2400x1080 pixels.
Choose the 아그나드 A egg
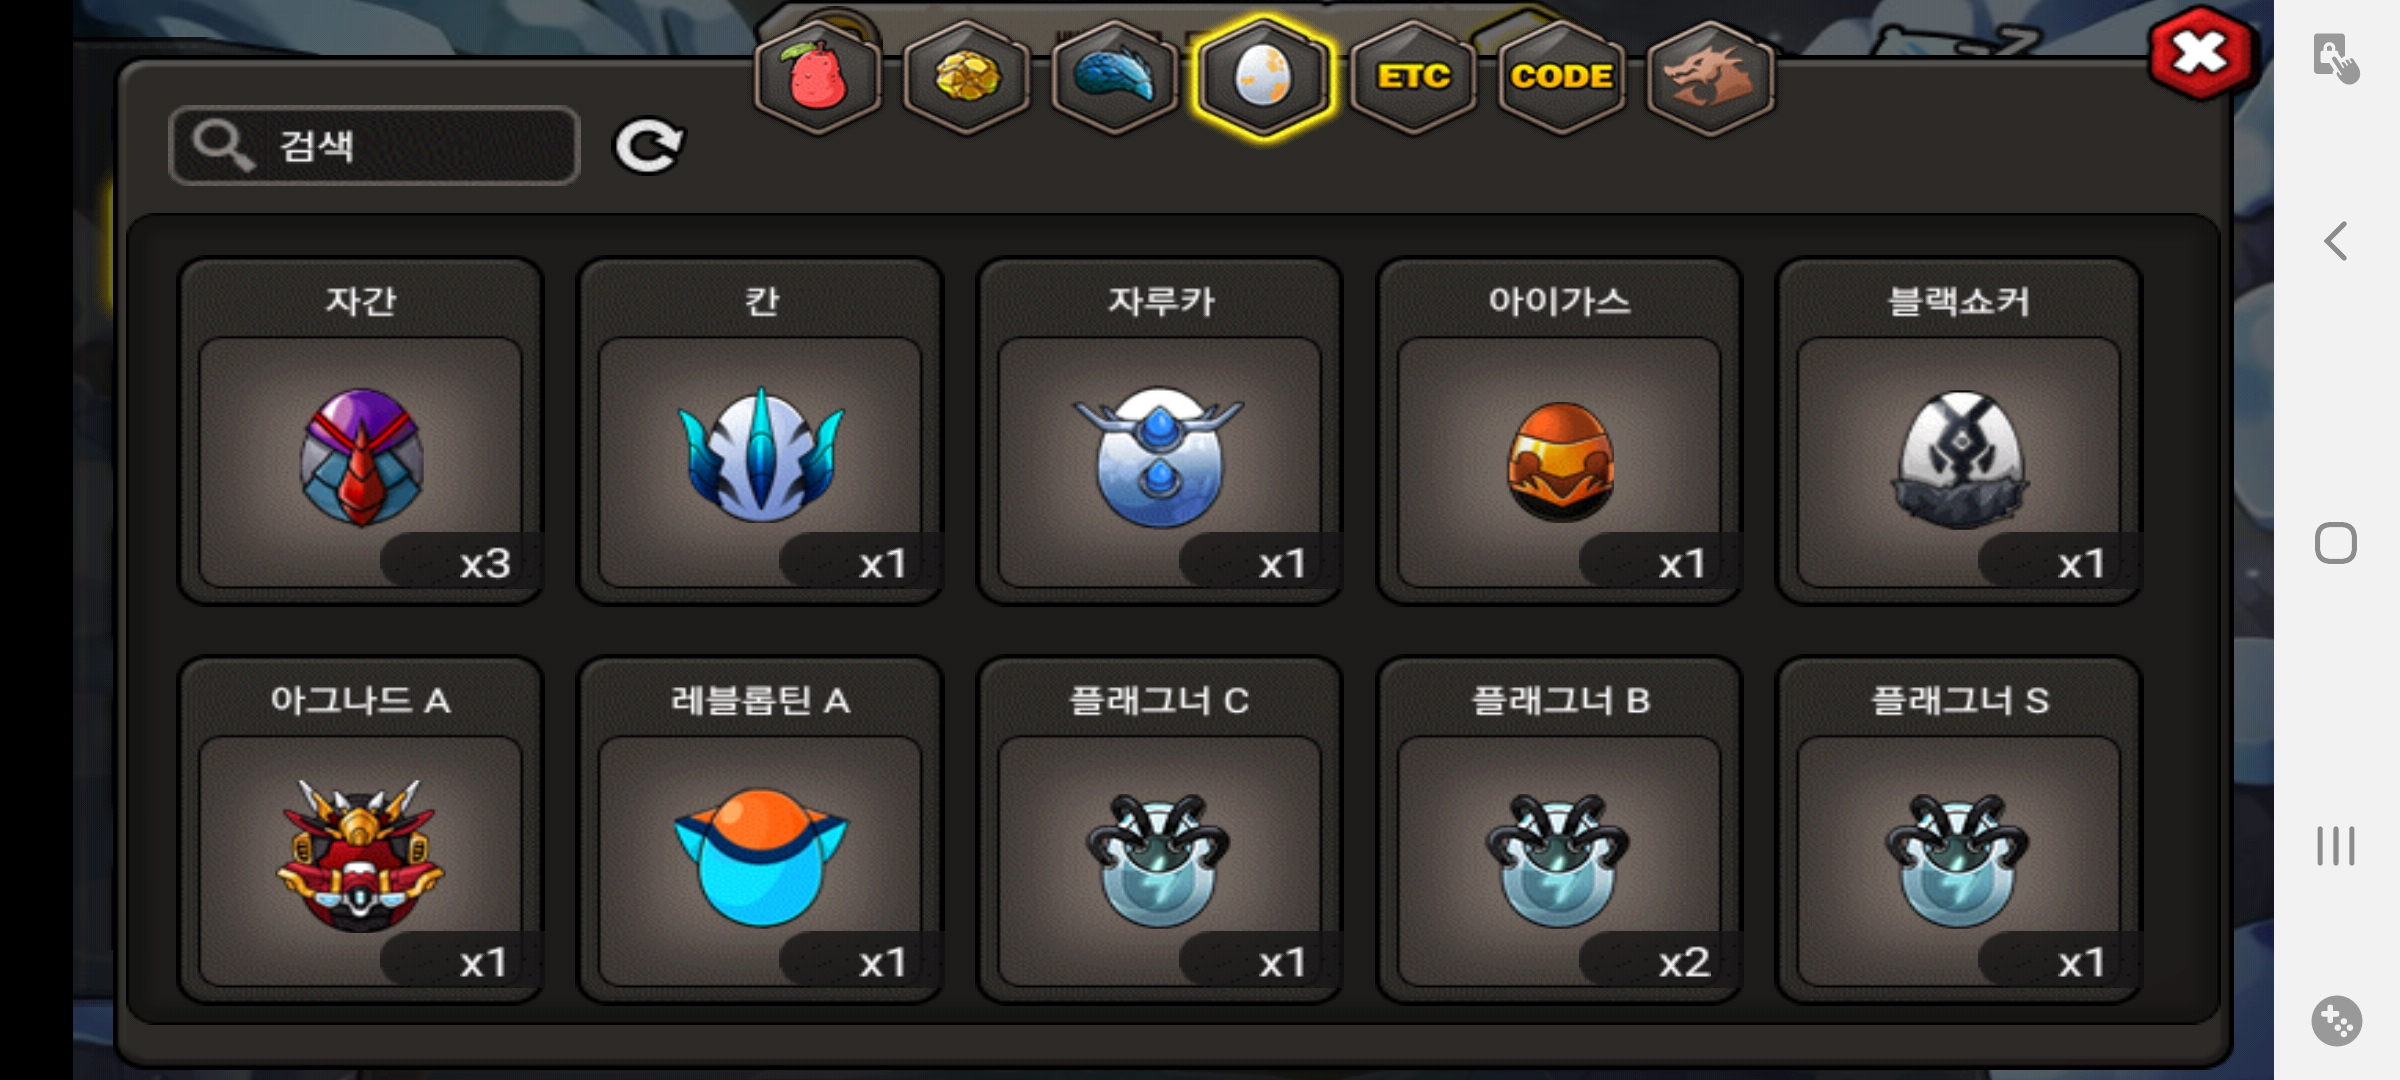click(x=361, y=830)
